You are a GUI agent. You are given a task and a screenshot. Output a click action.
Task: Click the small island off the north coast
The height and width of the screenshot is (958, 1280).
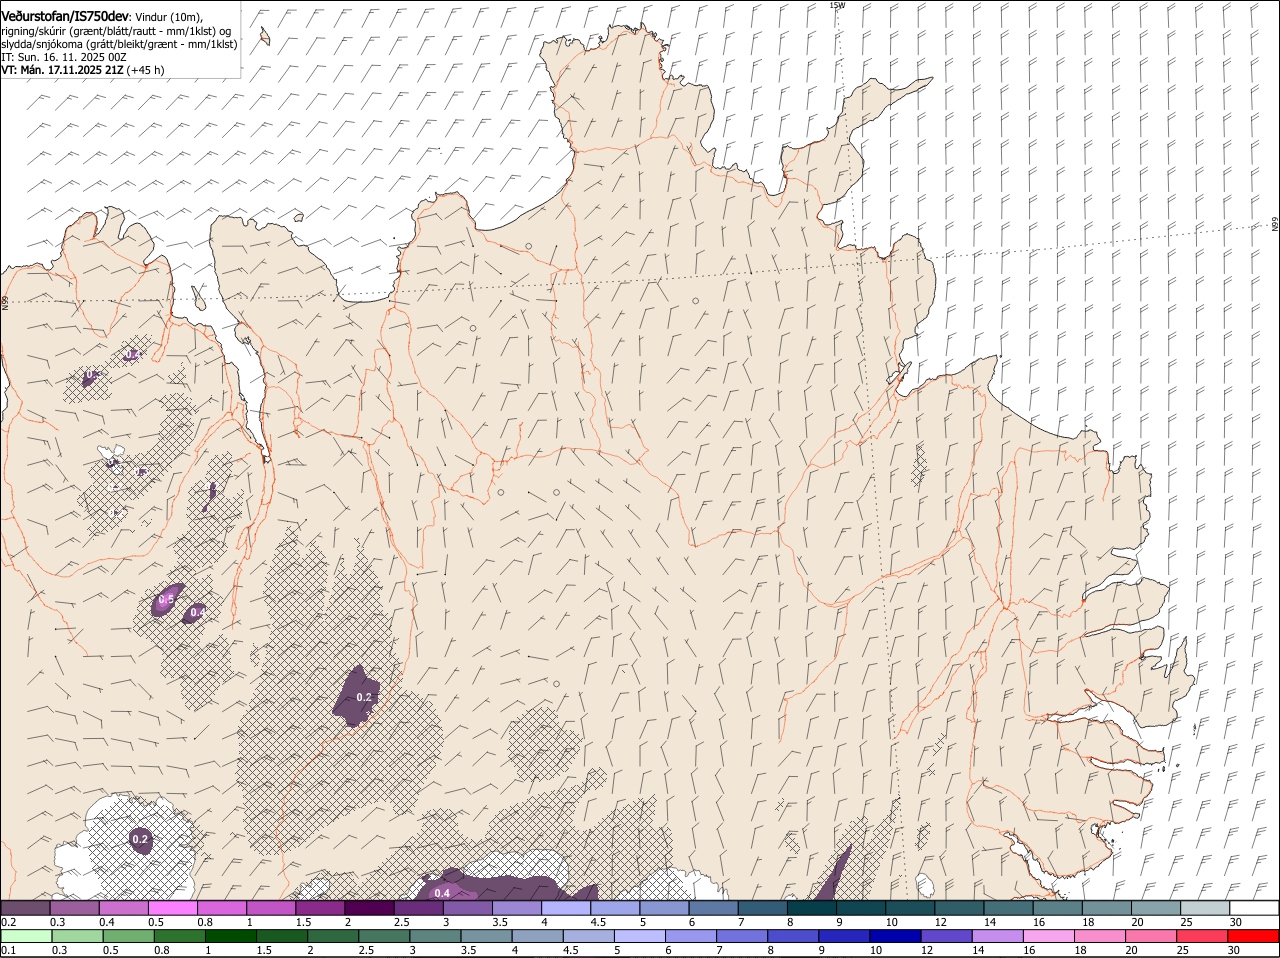click(264, 36)
